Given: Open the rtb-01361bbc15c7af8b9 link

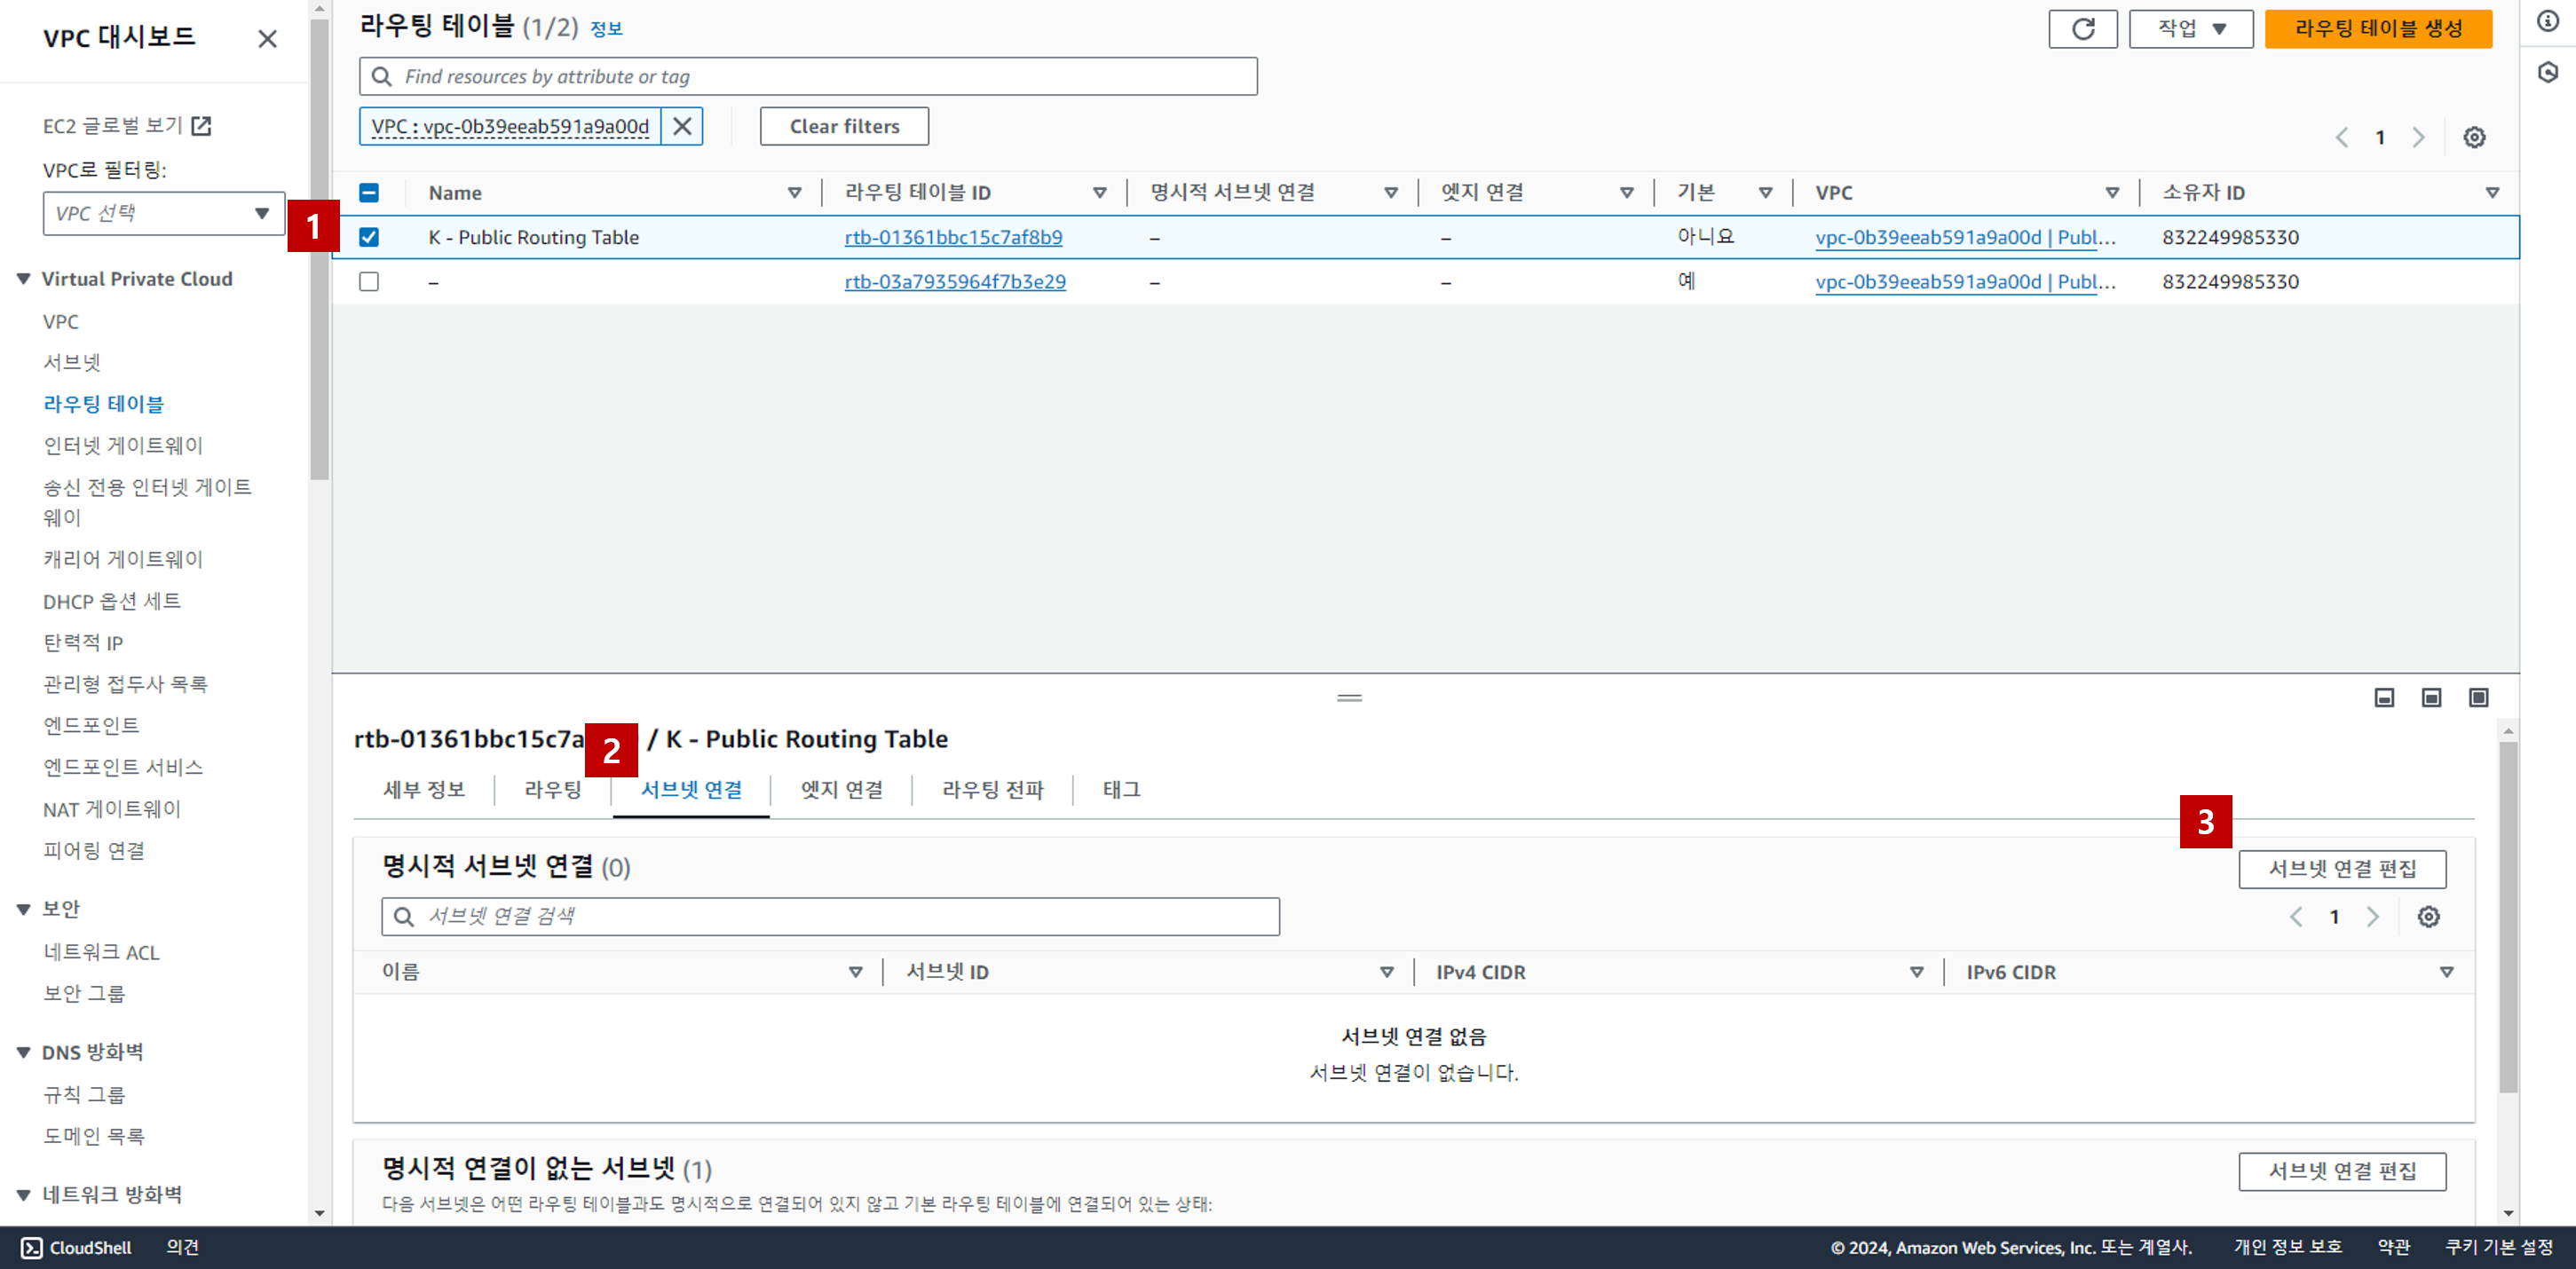Looking at the screenshot, I should coord(953,237).
